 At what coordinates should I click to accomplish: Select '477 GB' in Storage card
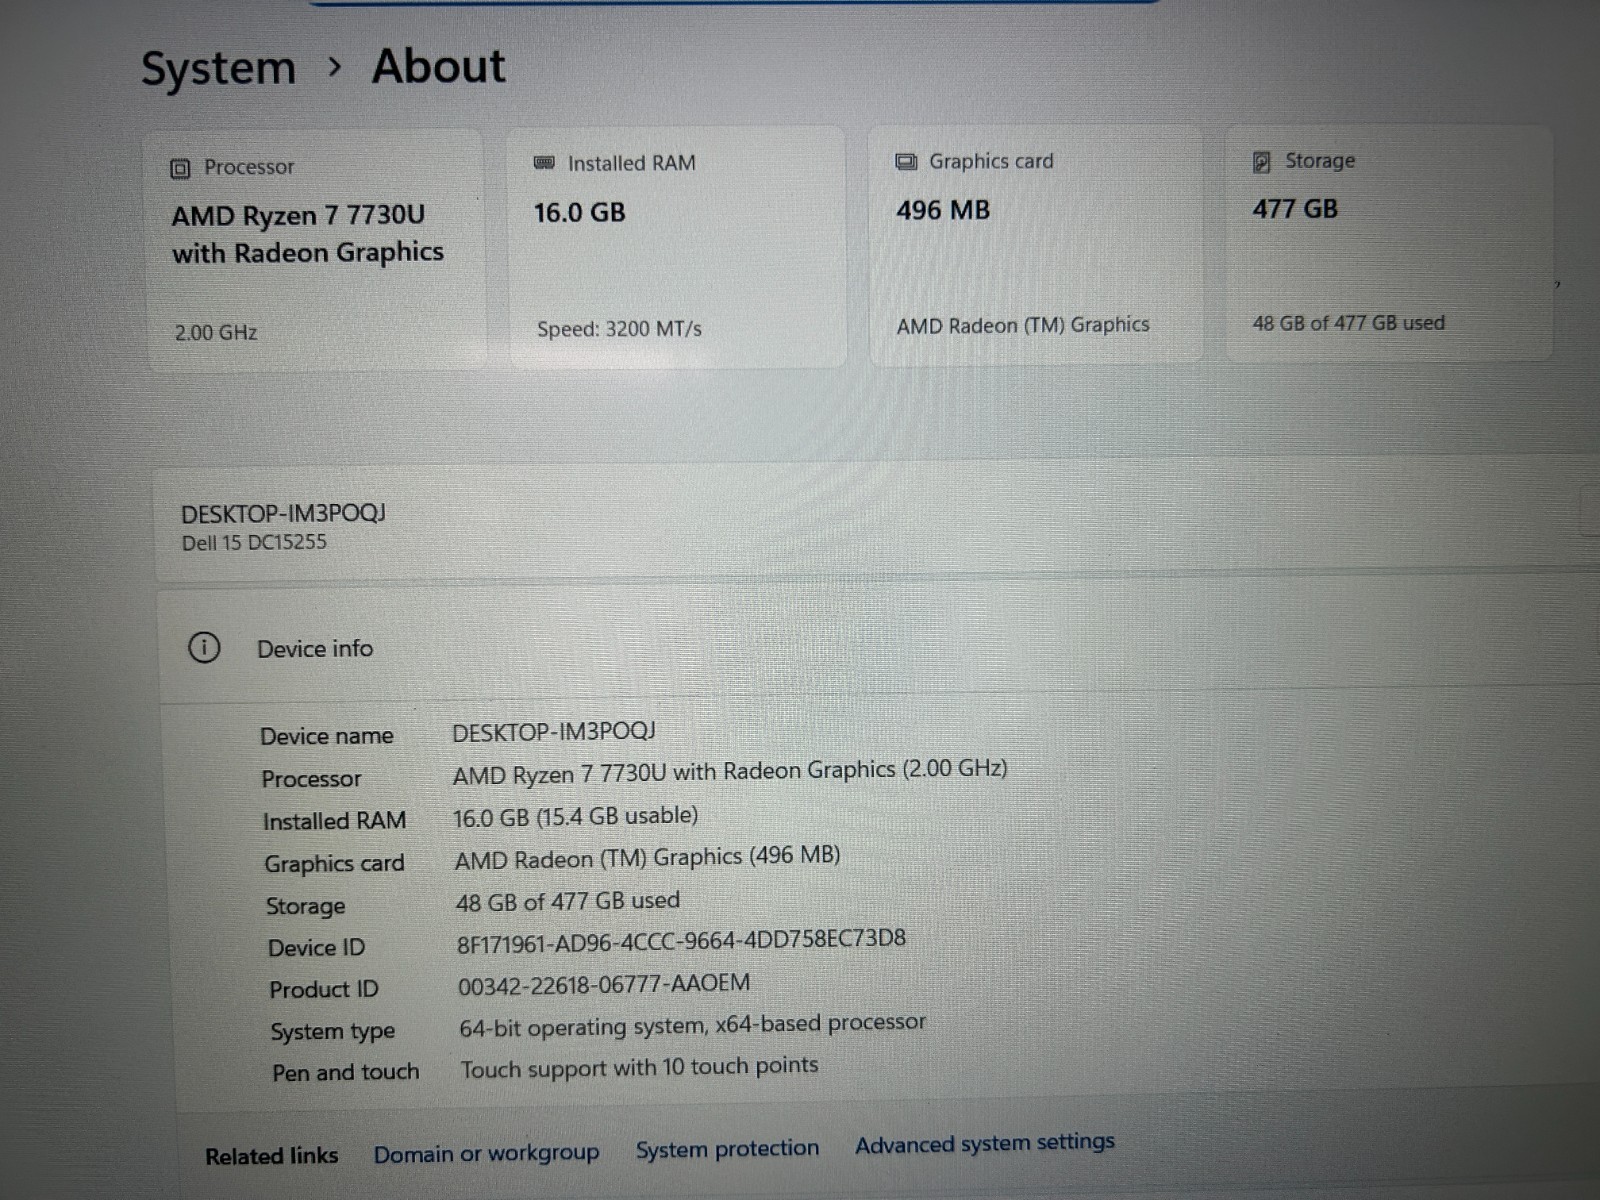point(1295,209)
